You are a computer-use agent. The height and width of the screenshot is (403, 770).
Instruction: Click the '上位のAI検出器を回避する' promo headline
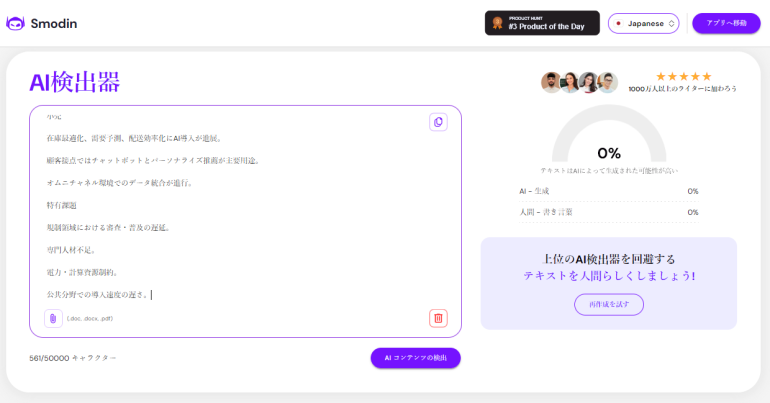[609, 259]
